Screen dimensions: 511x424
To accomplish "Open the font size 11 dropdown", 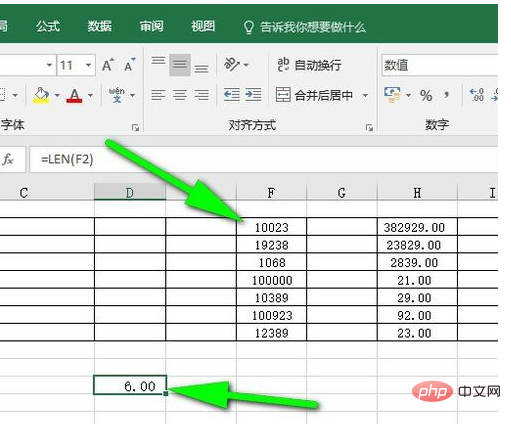I will pos(88,65).
